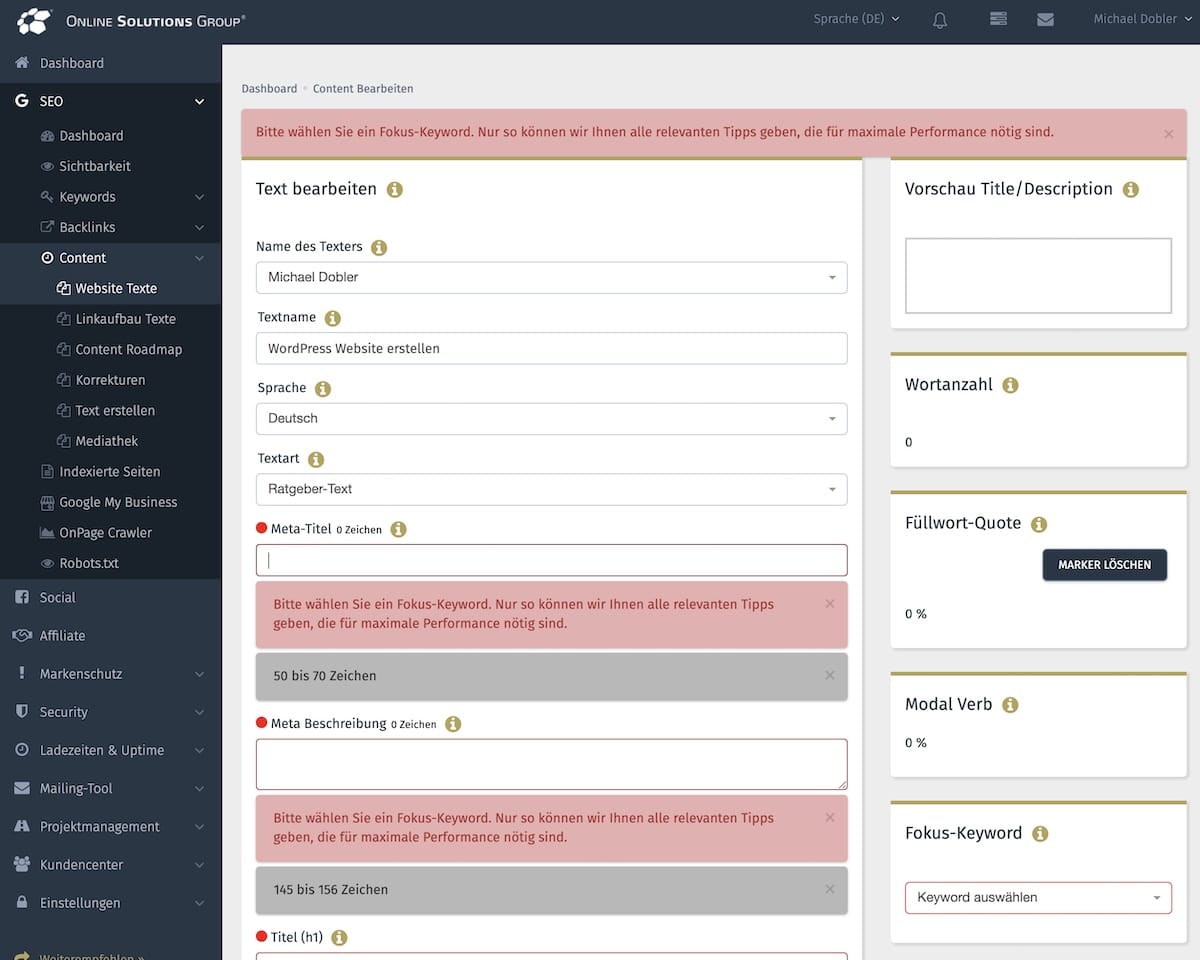Dismiss the top Fokus-Keyword warning banner

[1168, 133]
